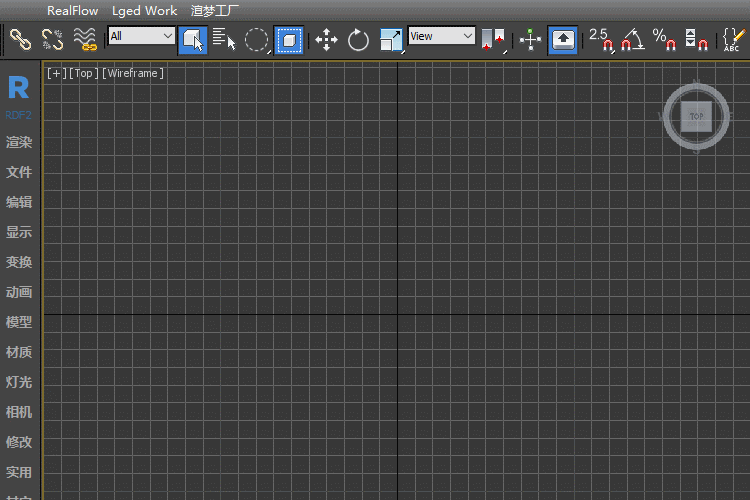Viewport: 750px width, 500px height.
Task: Choose the Select and Rotate tool
Action: 358,40
